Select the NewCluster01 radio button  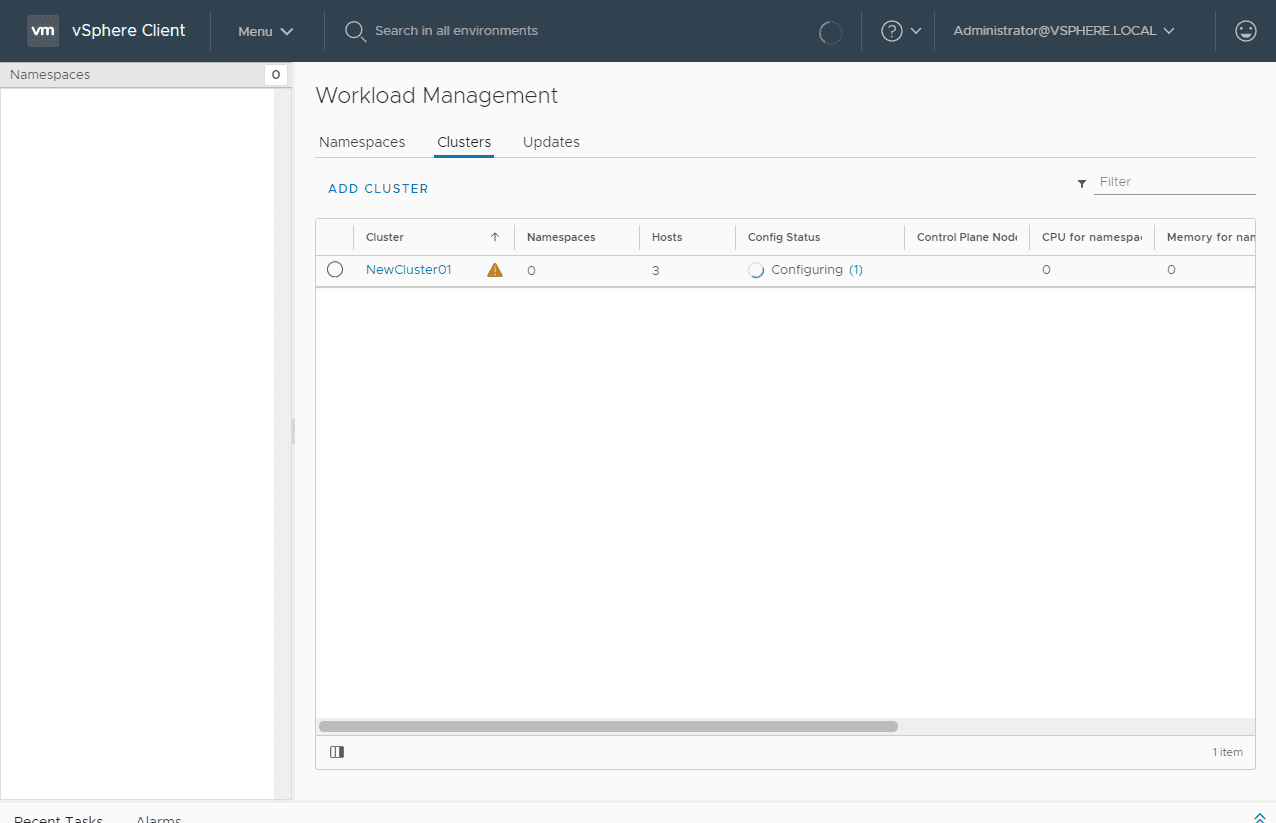click(x=335, y=269)
